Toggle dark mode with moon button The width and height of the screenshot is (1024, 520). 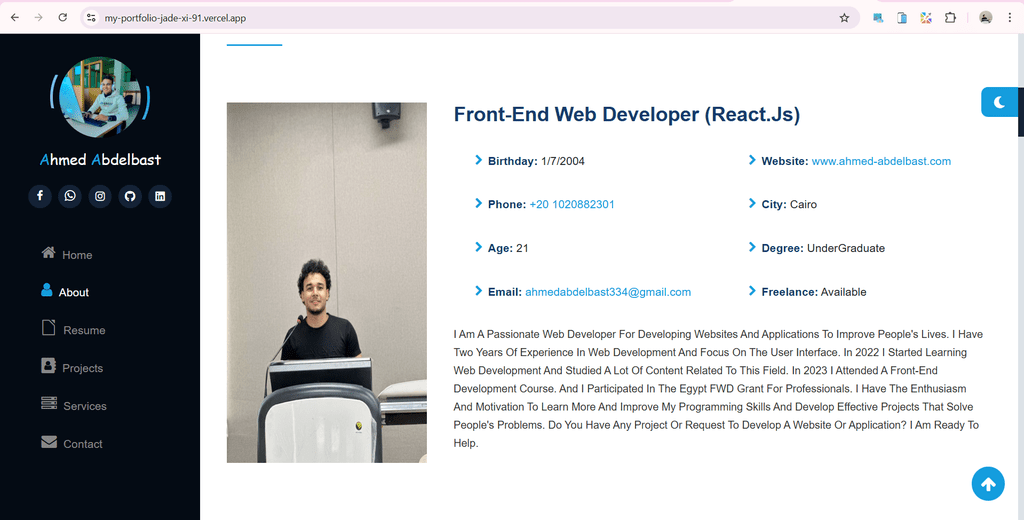pos(999,102)
